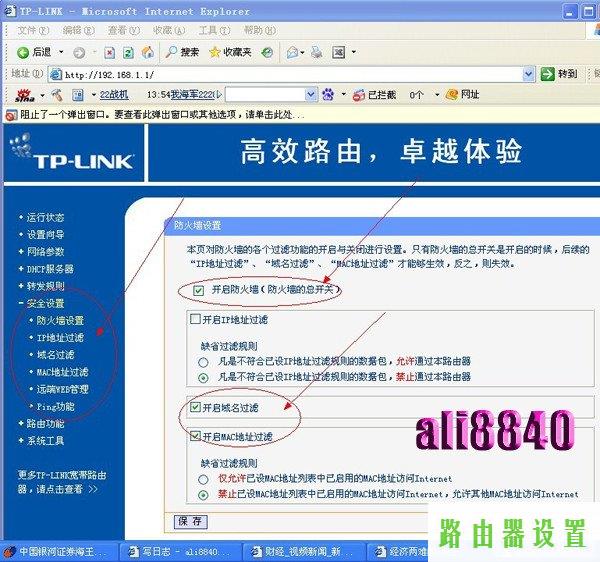Open Back button history dropdown arrow

point(60,52)
